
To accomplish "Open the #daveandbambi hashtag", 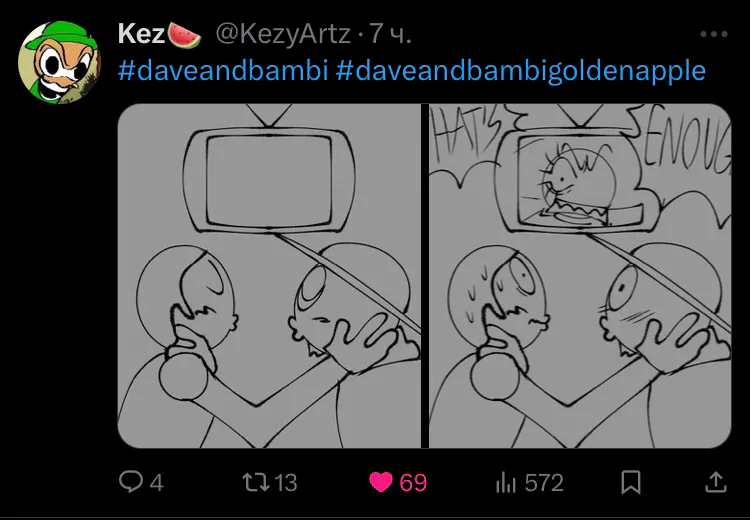I will pos(223,70).
